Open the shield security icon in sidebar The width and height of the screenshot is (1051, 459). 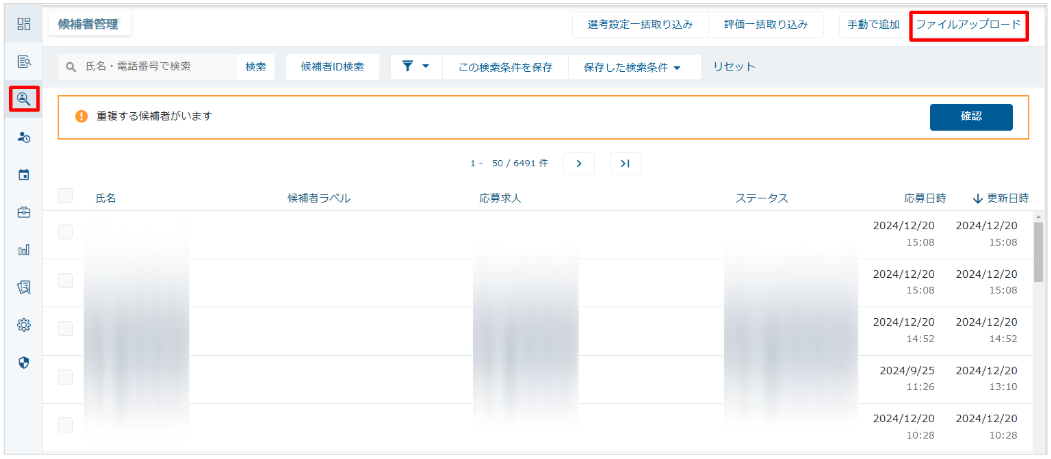click(x=24, y=362)
